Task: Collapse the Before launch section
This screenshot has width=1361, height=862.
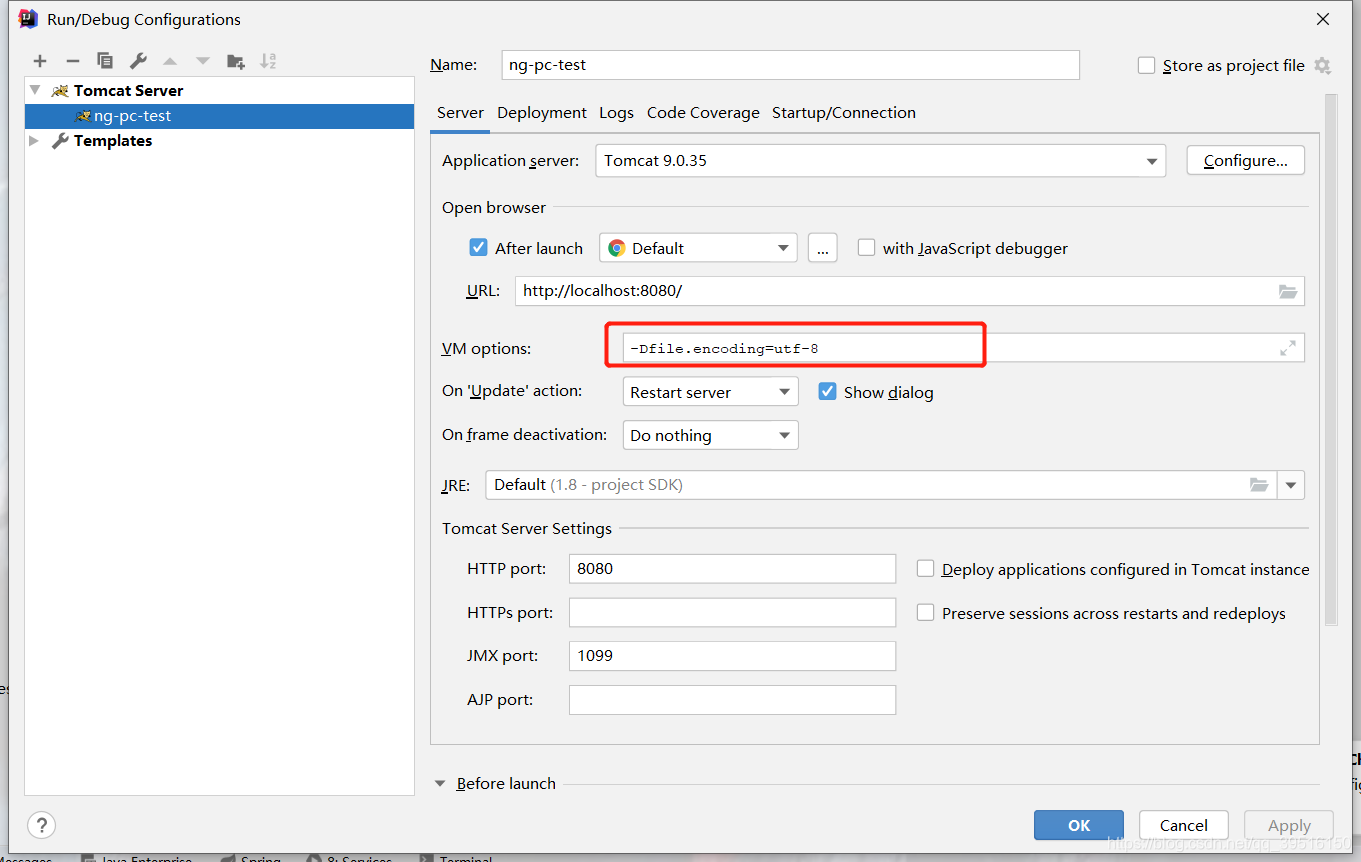Action: (x=440, y=784)
